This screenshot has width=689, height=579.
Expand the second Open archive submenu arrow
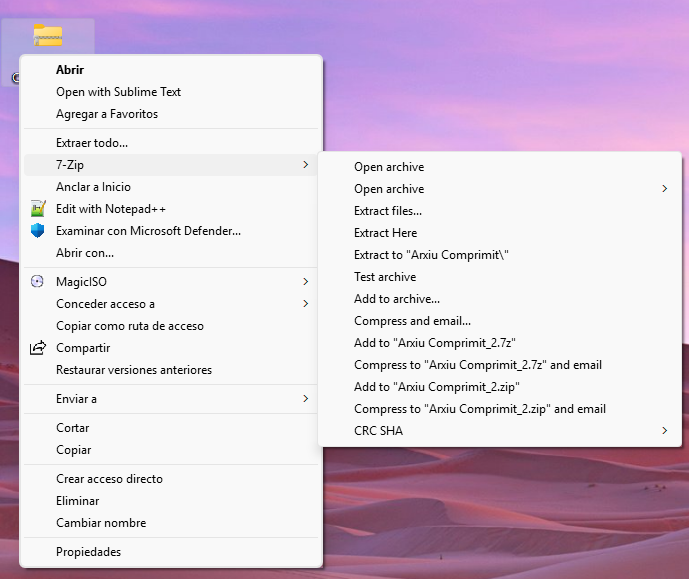tap(664, 189)
